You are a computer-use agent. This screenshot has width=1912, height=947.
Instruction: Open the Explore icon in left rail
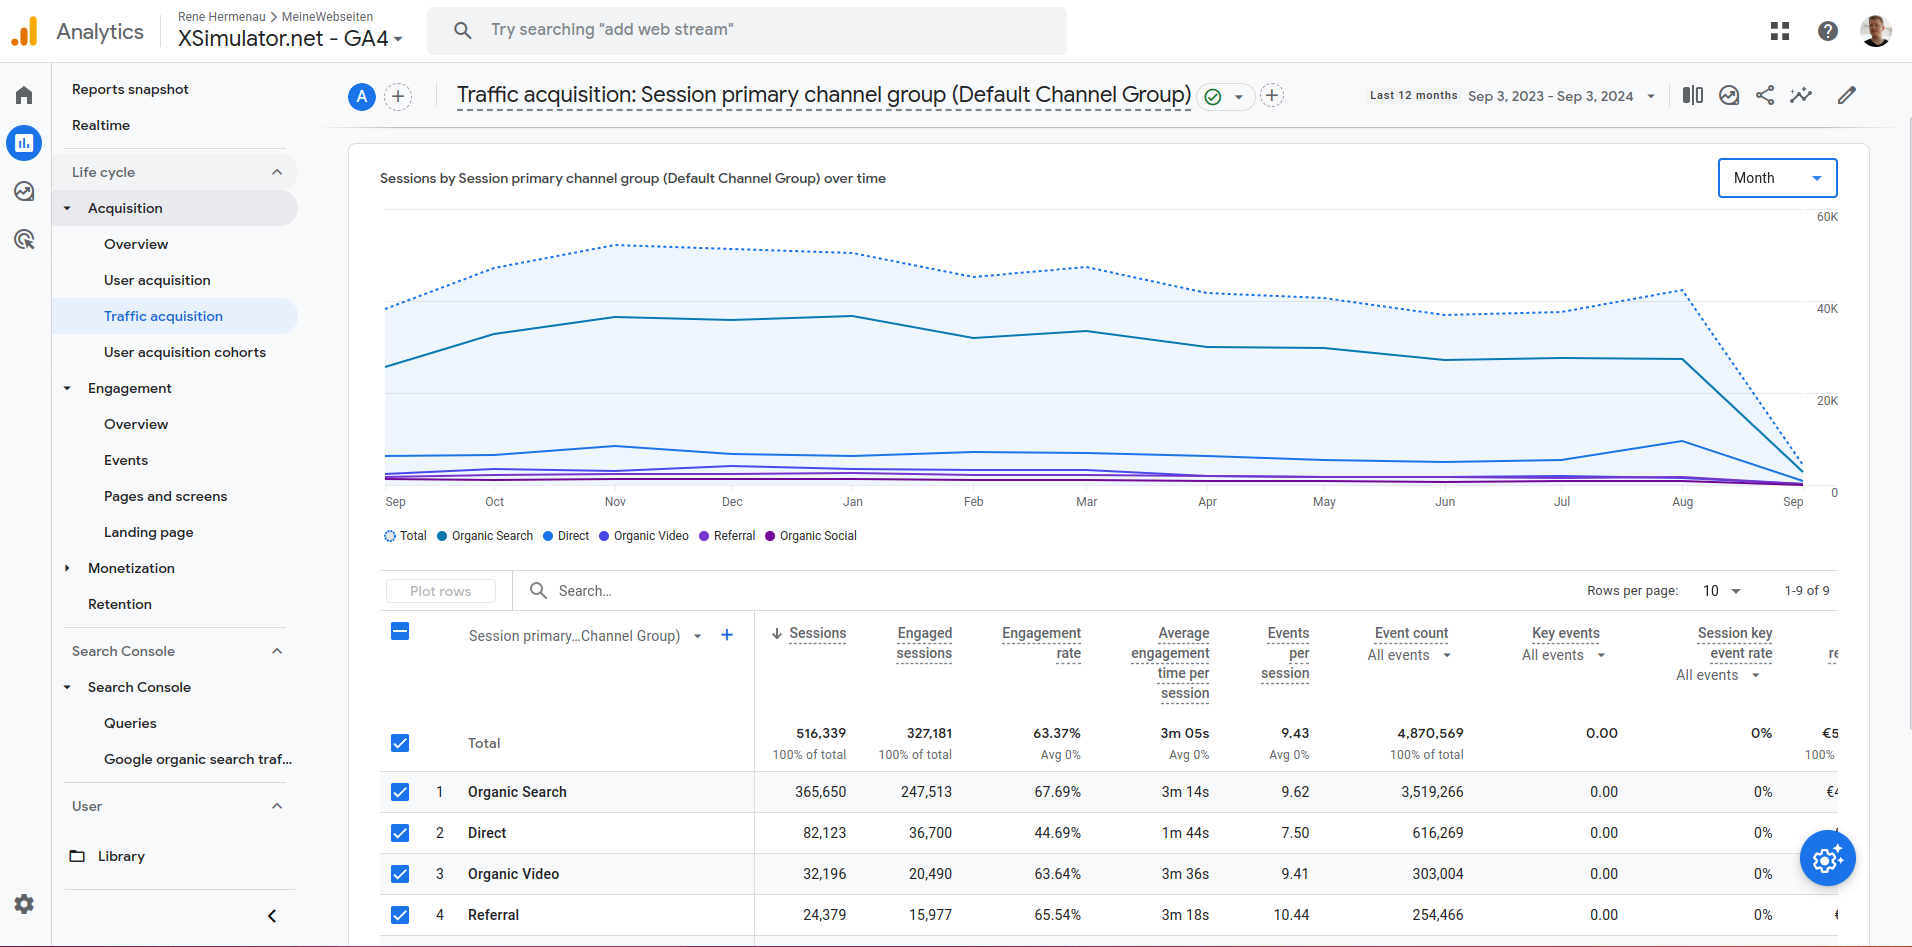point(24,191)
